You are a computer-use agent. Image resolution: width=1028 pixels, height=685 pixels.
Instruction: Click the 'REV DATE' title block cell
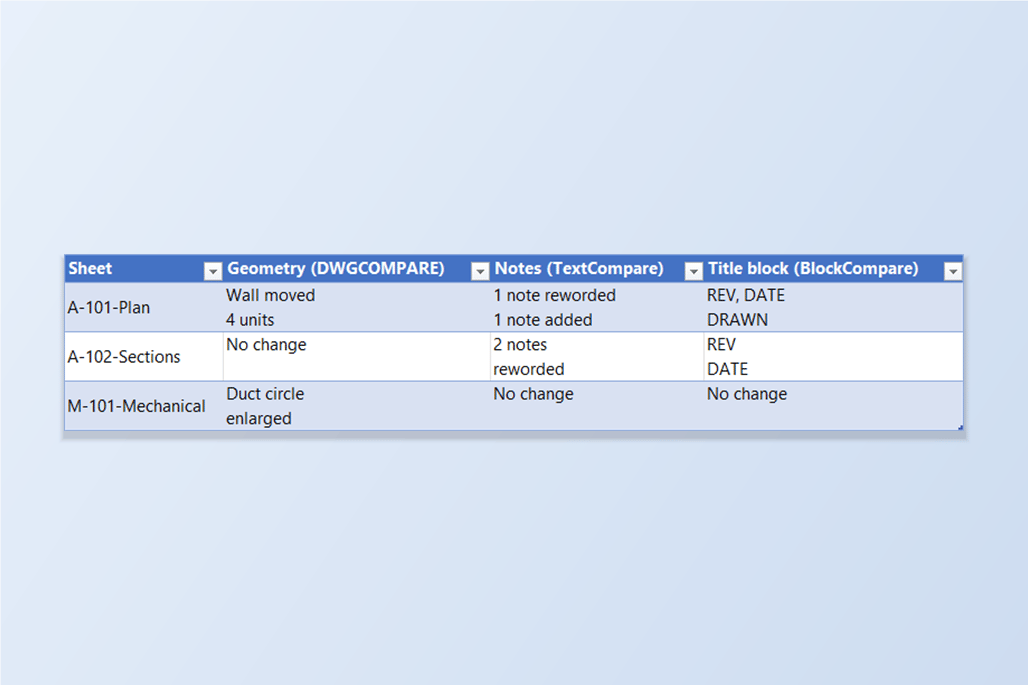pos(833,357)
